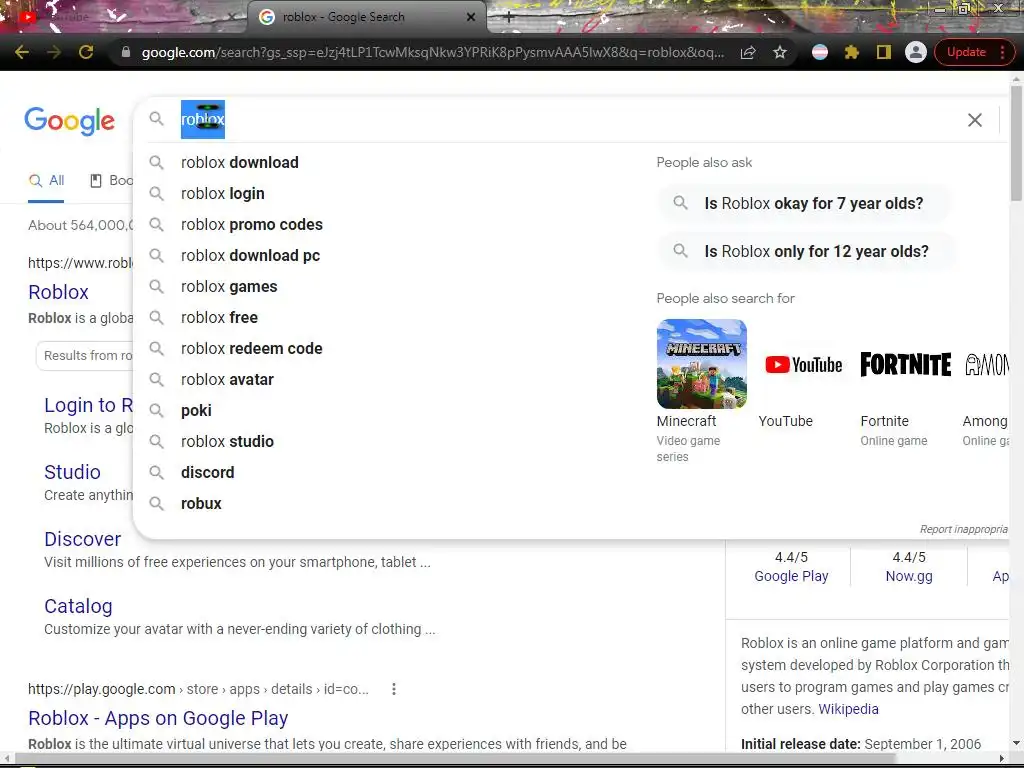Open the profile avatar icon
Screen dimensions: 1024x768
pyautogui.click(x=916, y=52)
